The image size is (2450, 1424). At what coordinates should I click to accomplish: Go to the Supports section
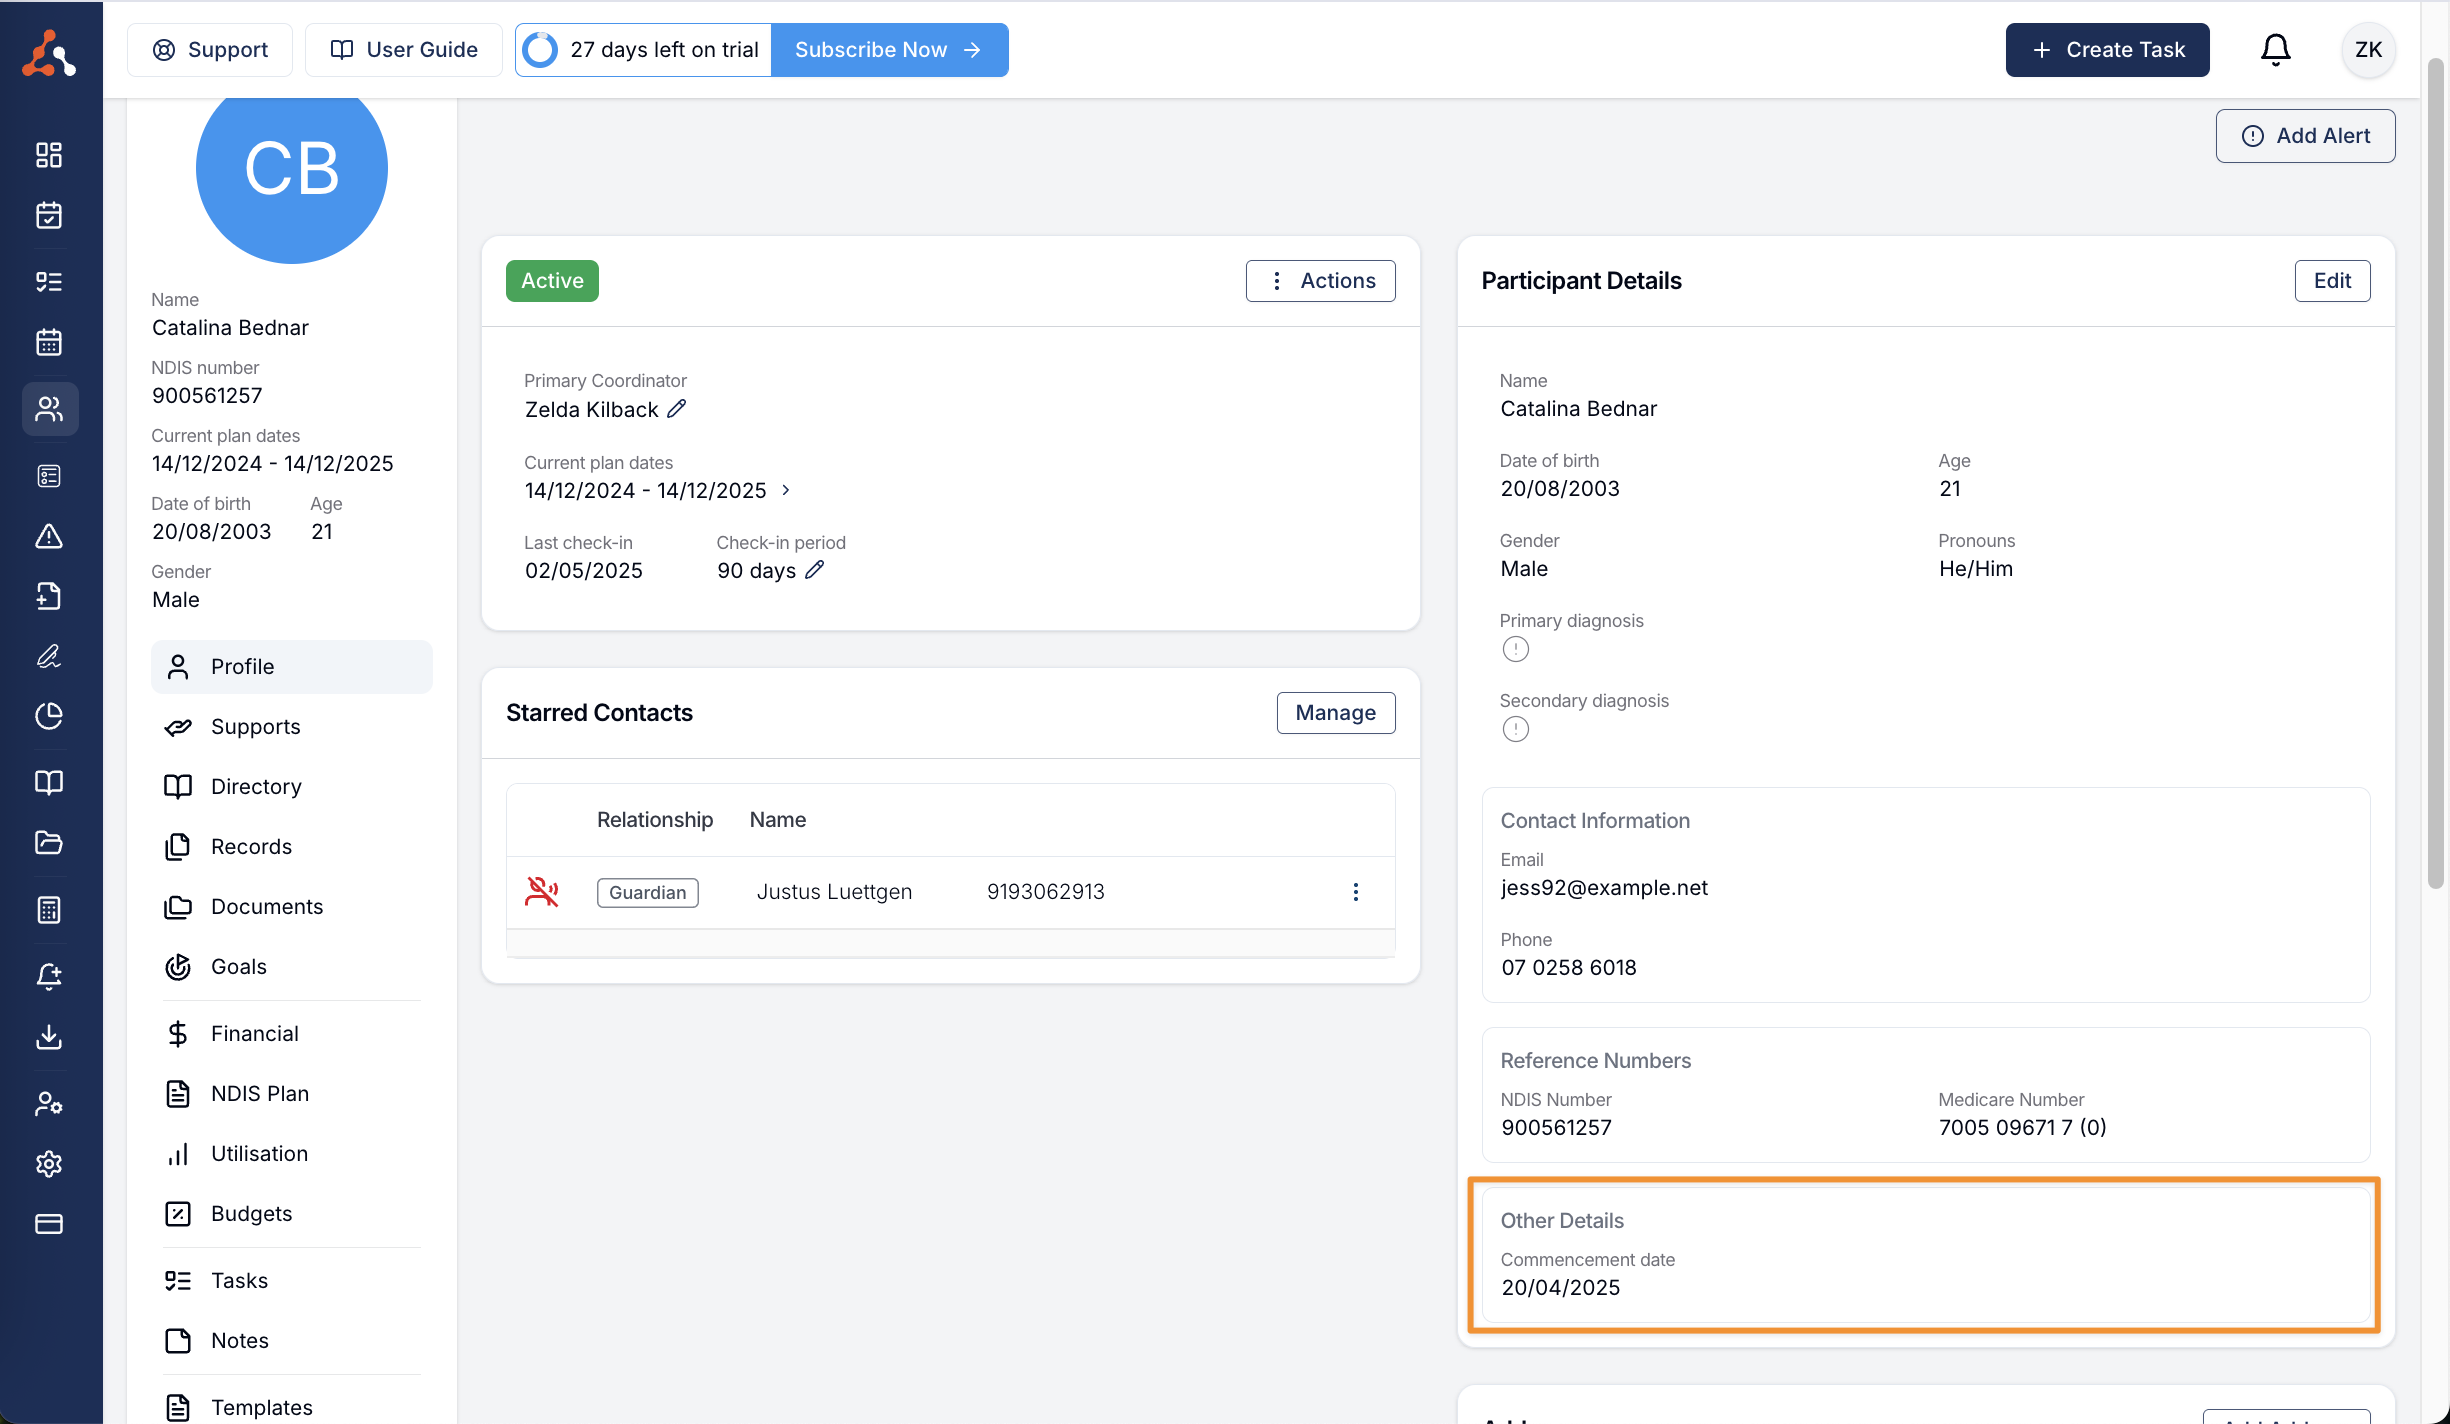(255, 727)
